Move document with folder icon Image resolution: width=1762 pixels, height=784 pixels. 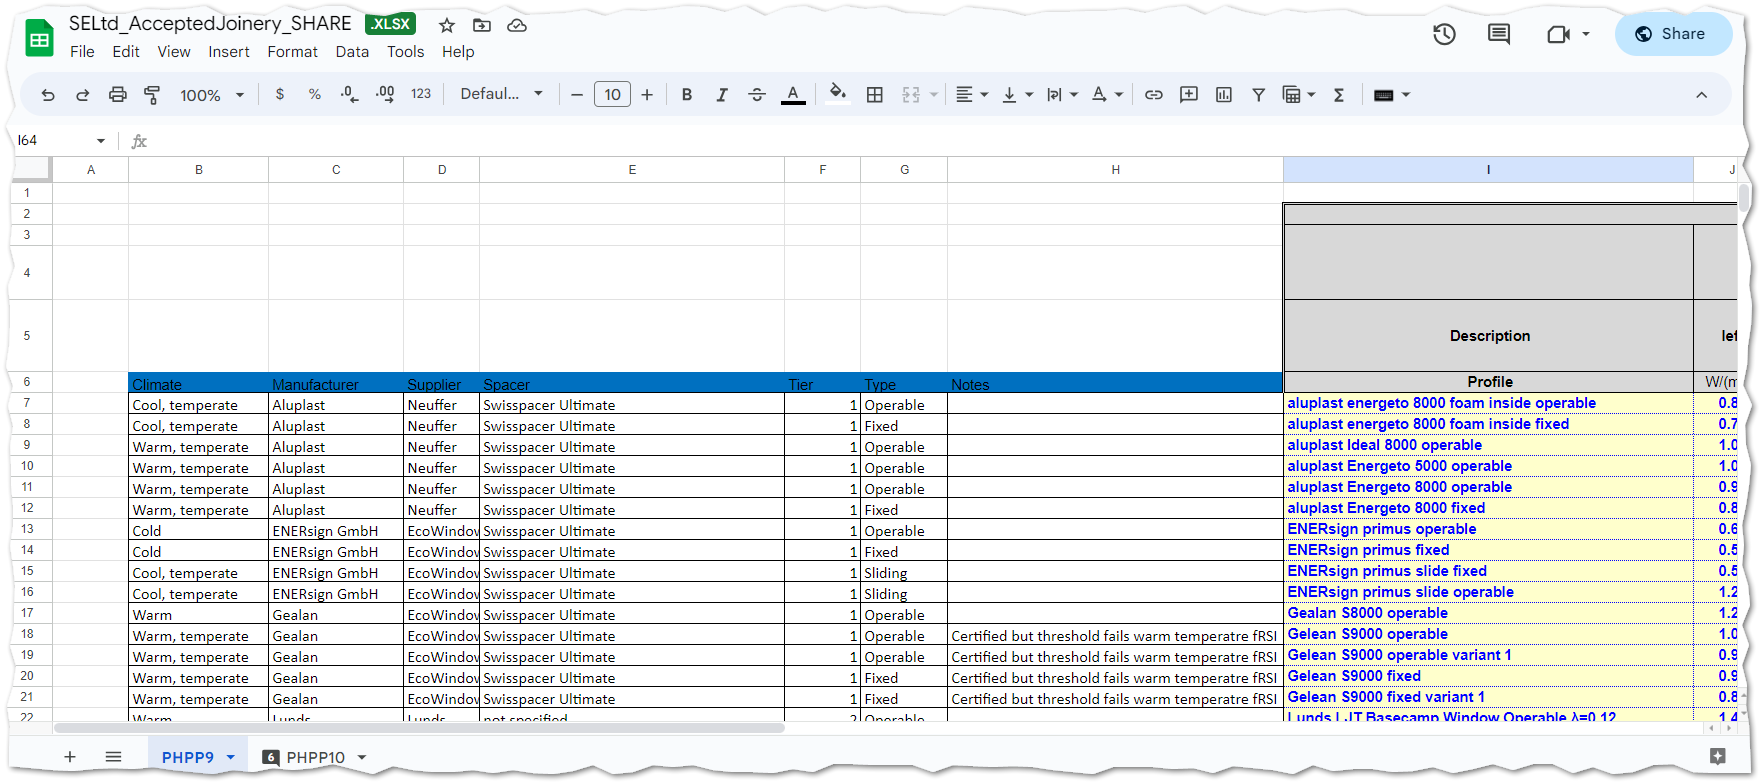click(x=482, y=25)
